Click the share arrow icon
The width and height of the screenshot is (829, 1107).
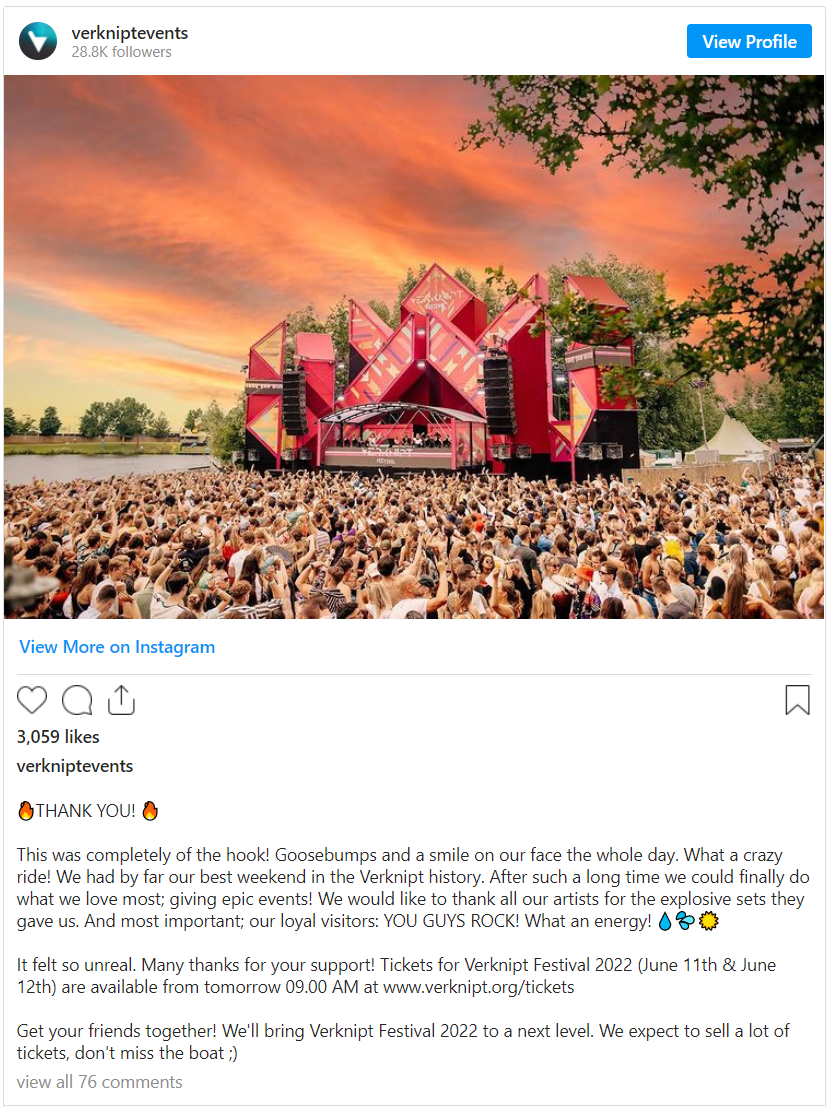(x=121, y=700)
